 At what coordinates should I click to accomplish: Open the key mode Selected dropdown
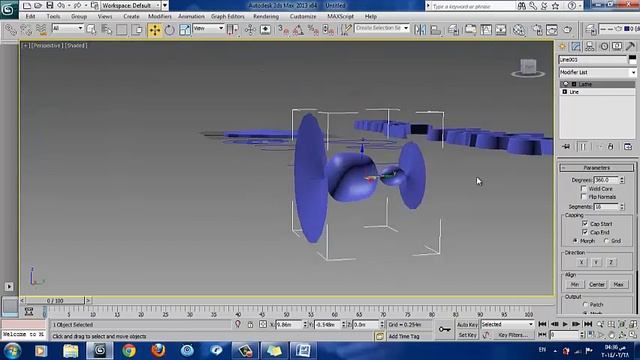[x=507, y=324]
